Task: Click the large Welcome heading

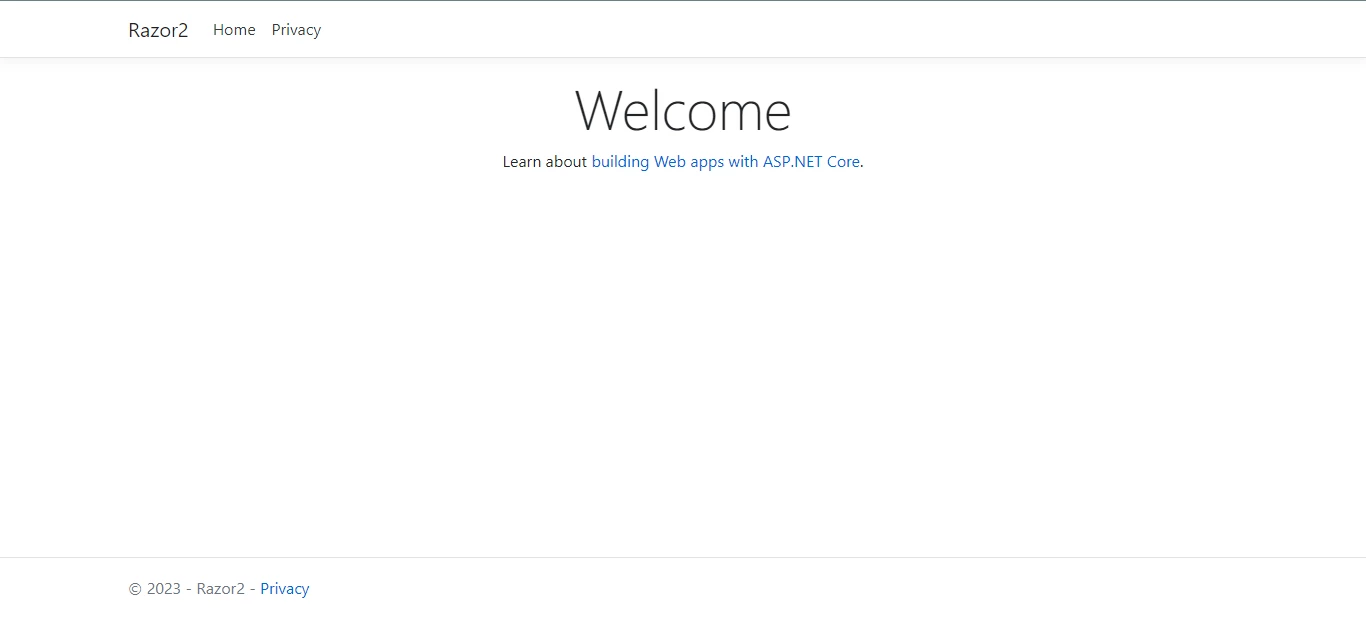Action: click(x=683, y=110)
